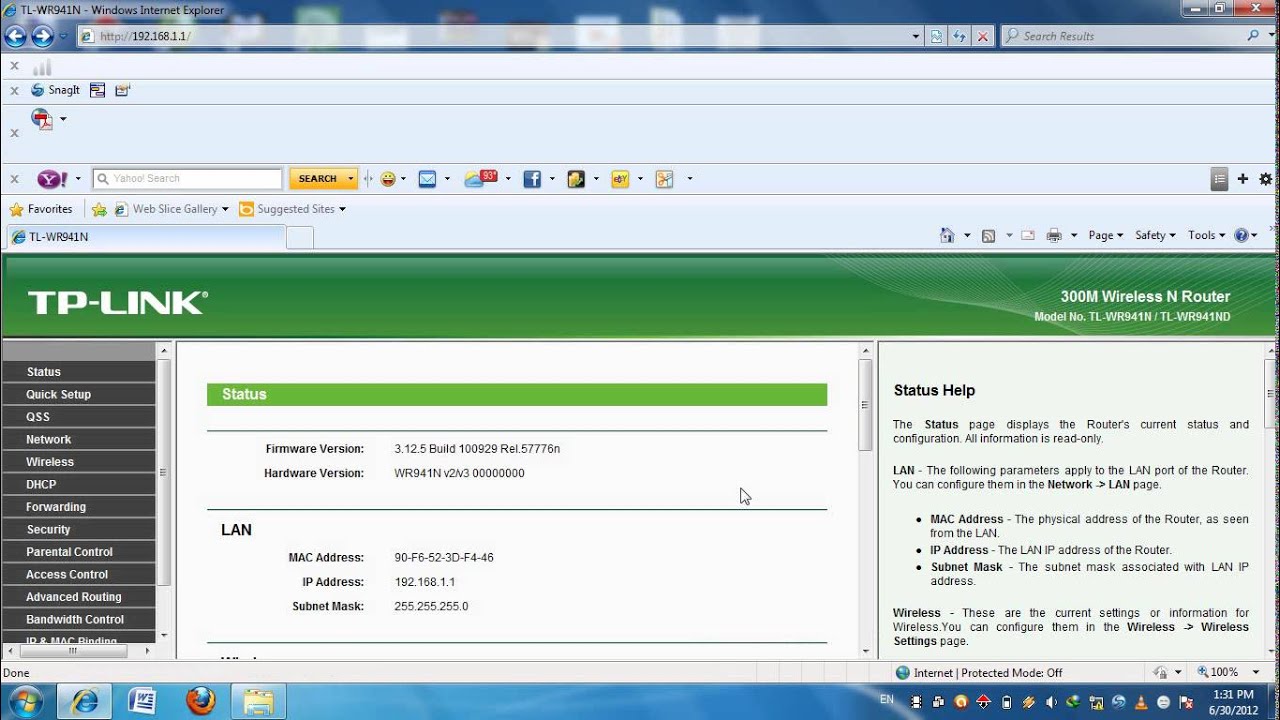Image resolution: width=1280 pixels, height=720 pixels.
Task: Open the Tools menu dropdown
Action: 1206,235
